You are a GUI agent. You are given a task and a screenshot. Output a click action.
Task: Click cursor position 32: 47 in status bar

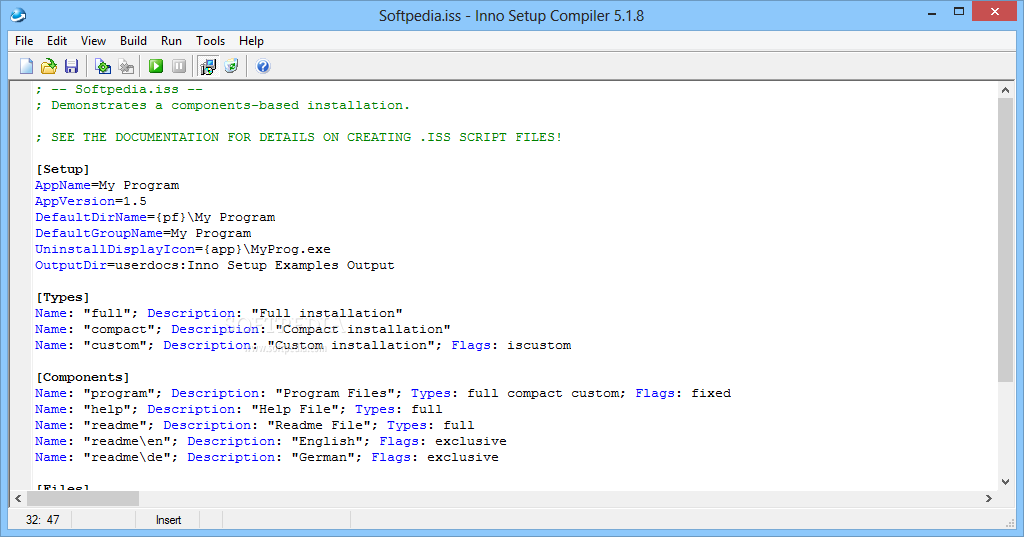[x=42, y=520]
